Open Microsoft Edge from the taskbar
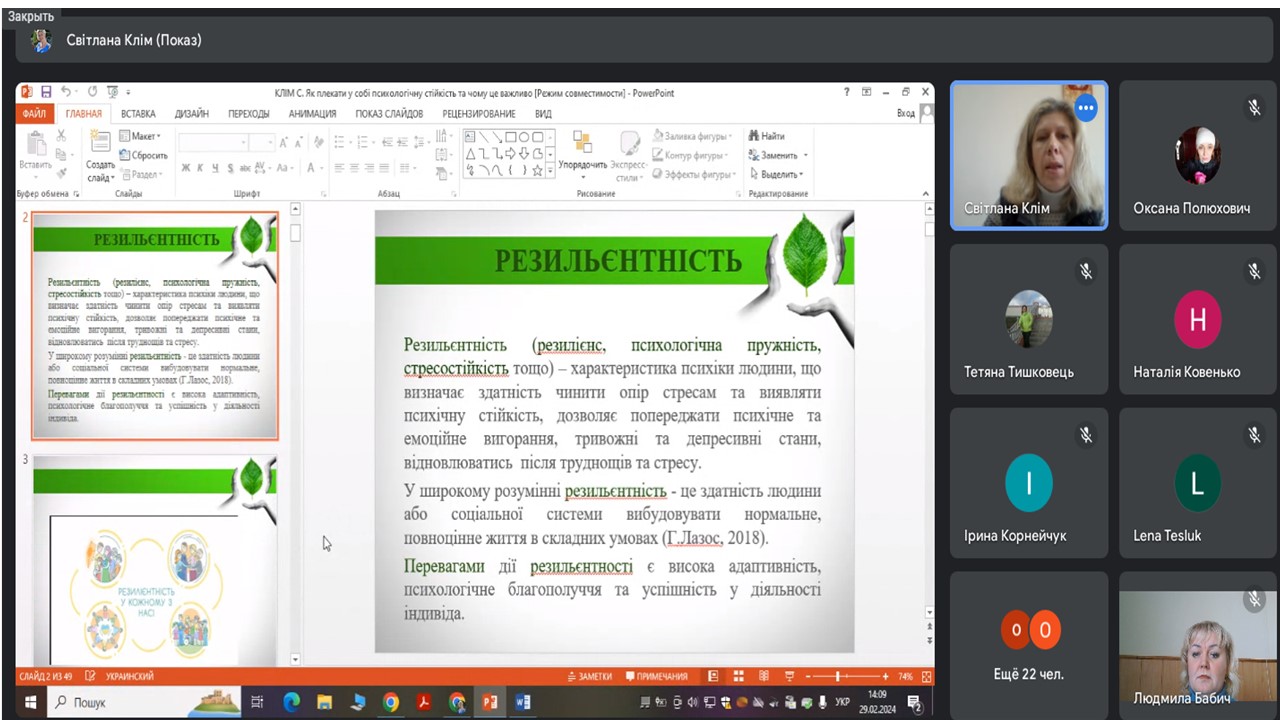The height and width of the screenshot is (720, 1280). (292, 702)
